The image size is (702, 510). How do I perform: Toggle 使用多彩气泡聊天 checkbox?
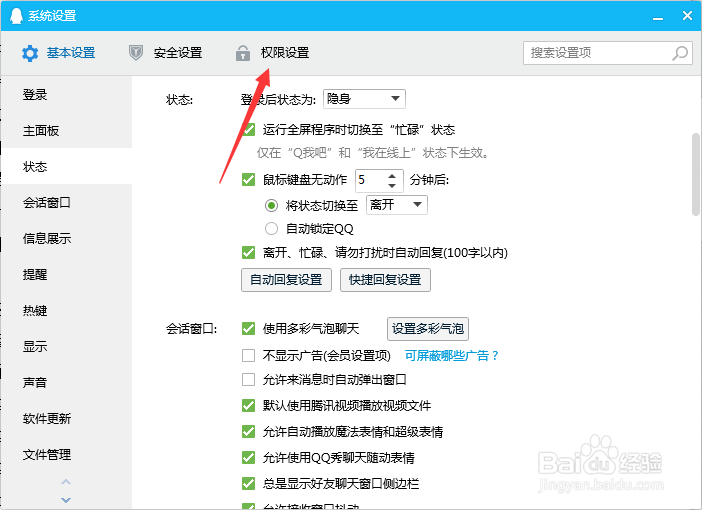[248, 329]
